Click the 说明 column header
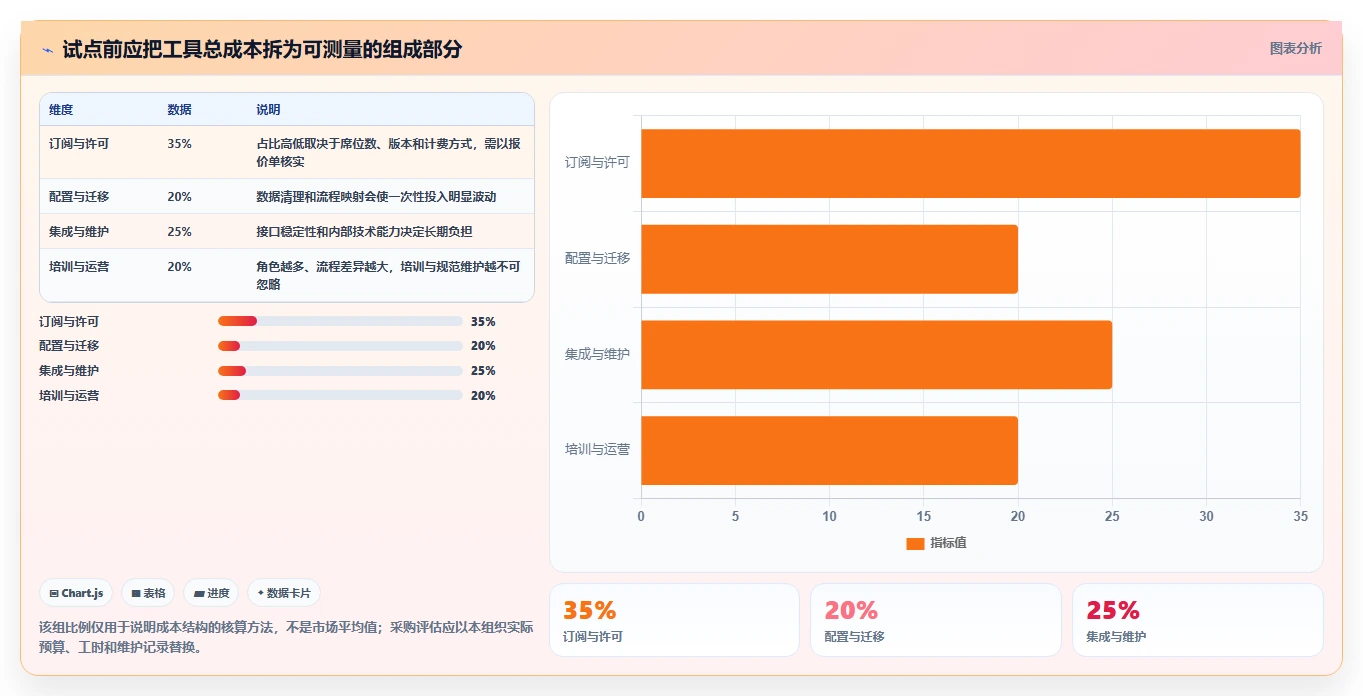 (x=268, y=110)
